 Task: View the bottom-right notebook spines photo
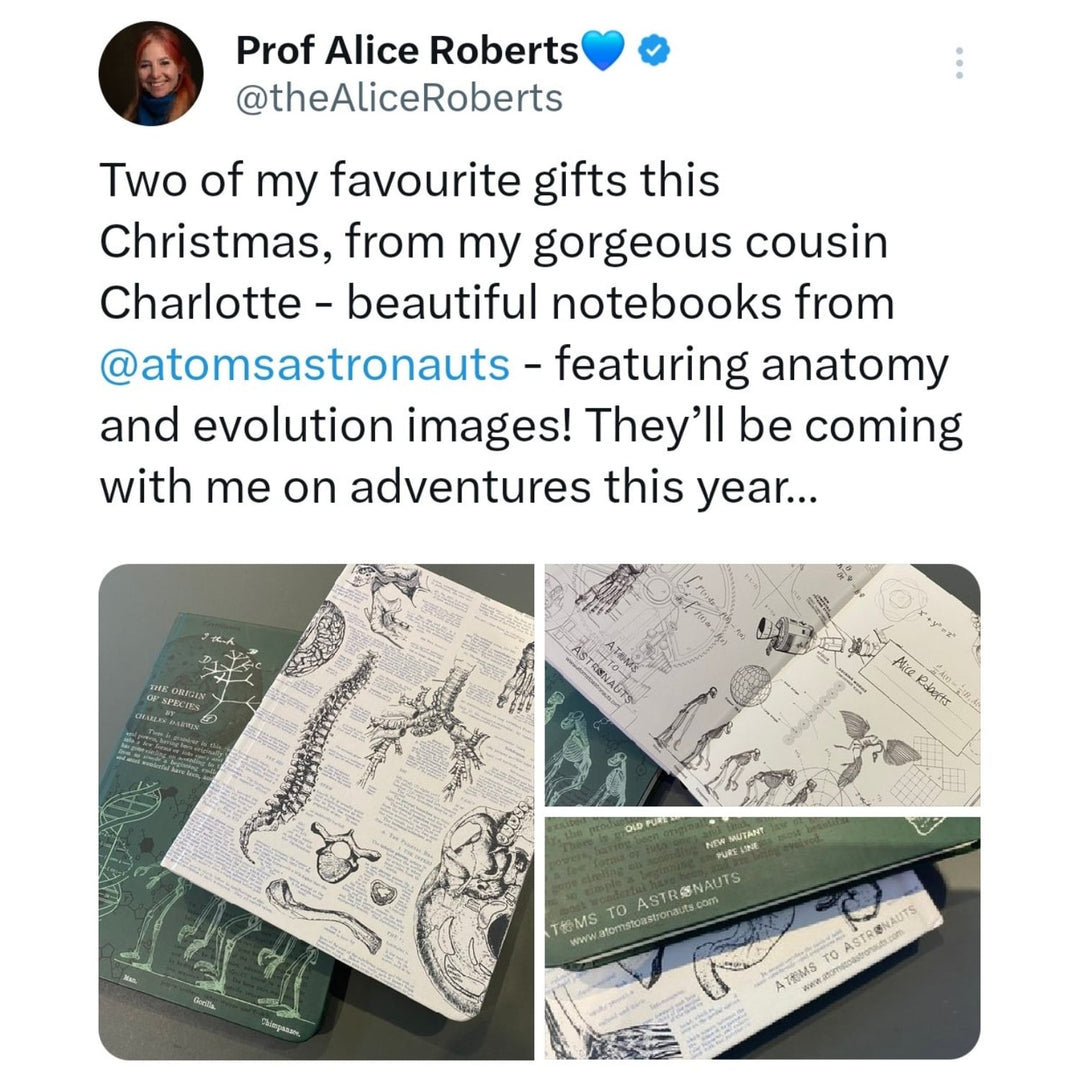[x=762, y=938]
